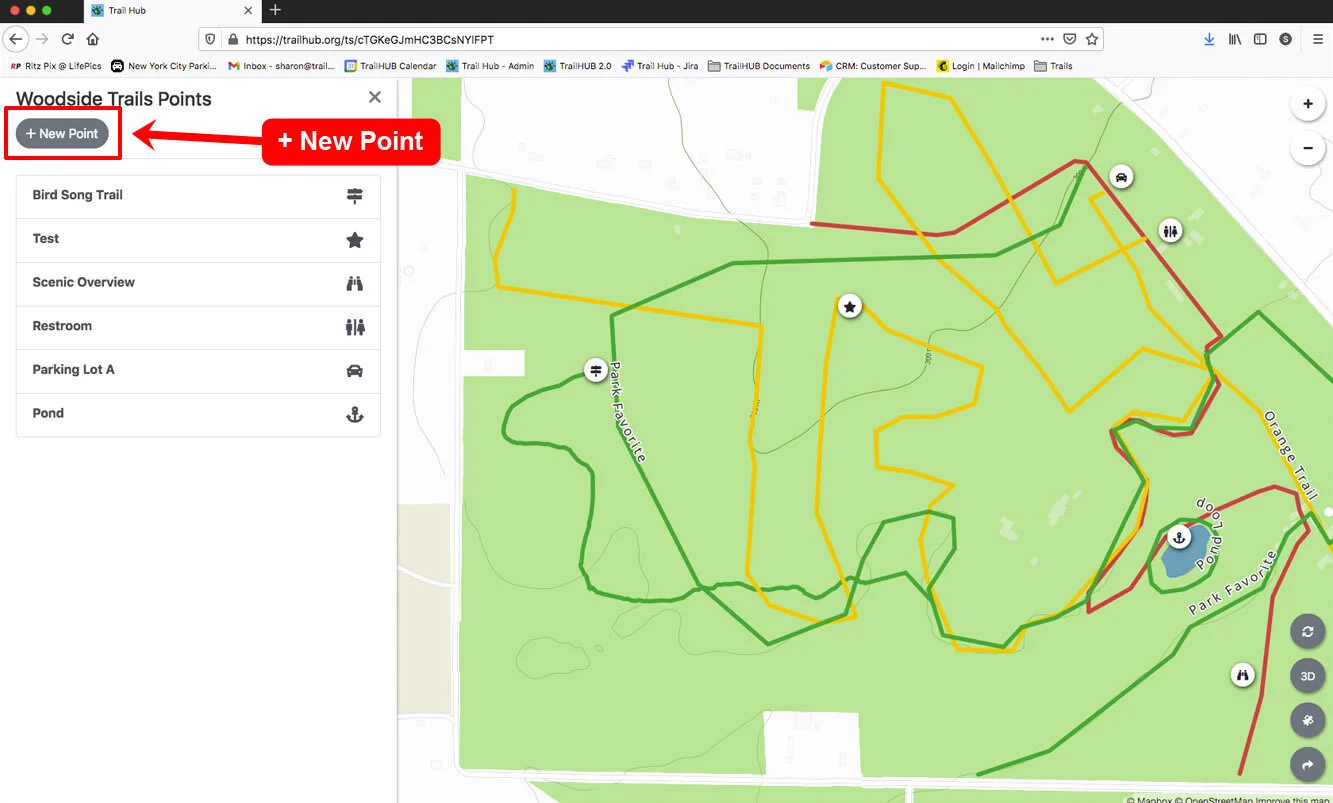Click the map refresh rotation icon
The width and height of the screenshot is (1333, 803).
(x=1307, y=632)
